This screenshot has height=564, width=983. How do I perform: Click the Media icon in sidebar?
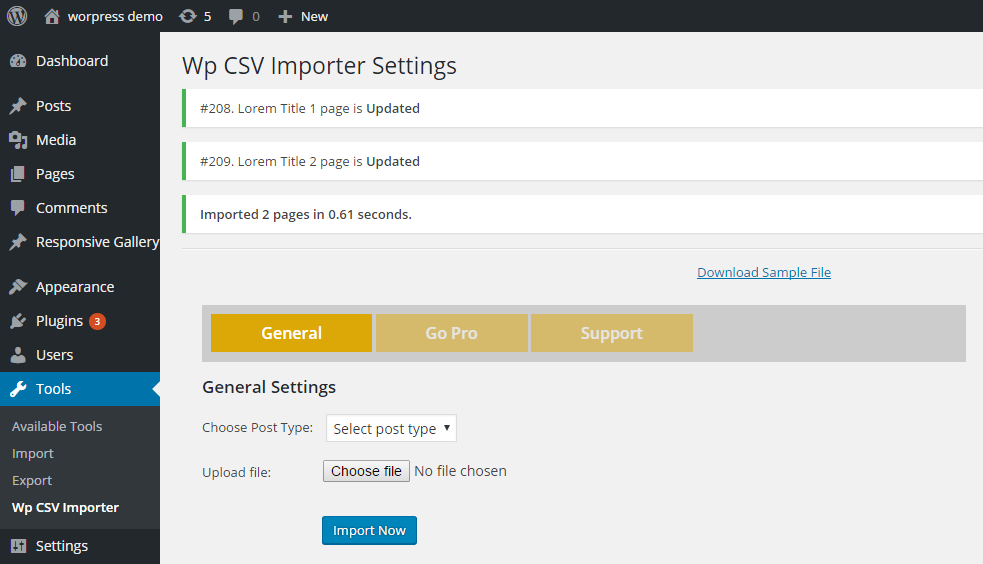(x=18, y=140)
